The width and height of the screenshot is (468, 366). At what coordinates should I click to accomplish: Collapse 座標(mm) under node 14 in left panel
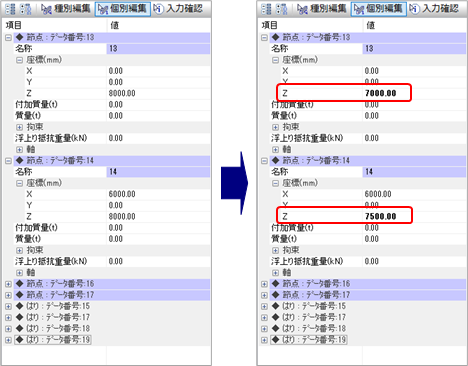pyautogui.click(x=19, y=183)
